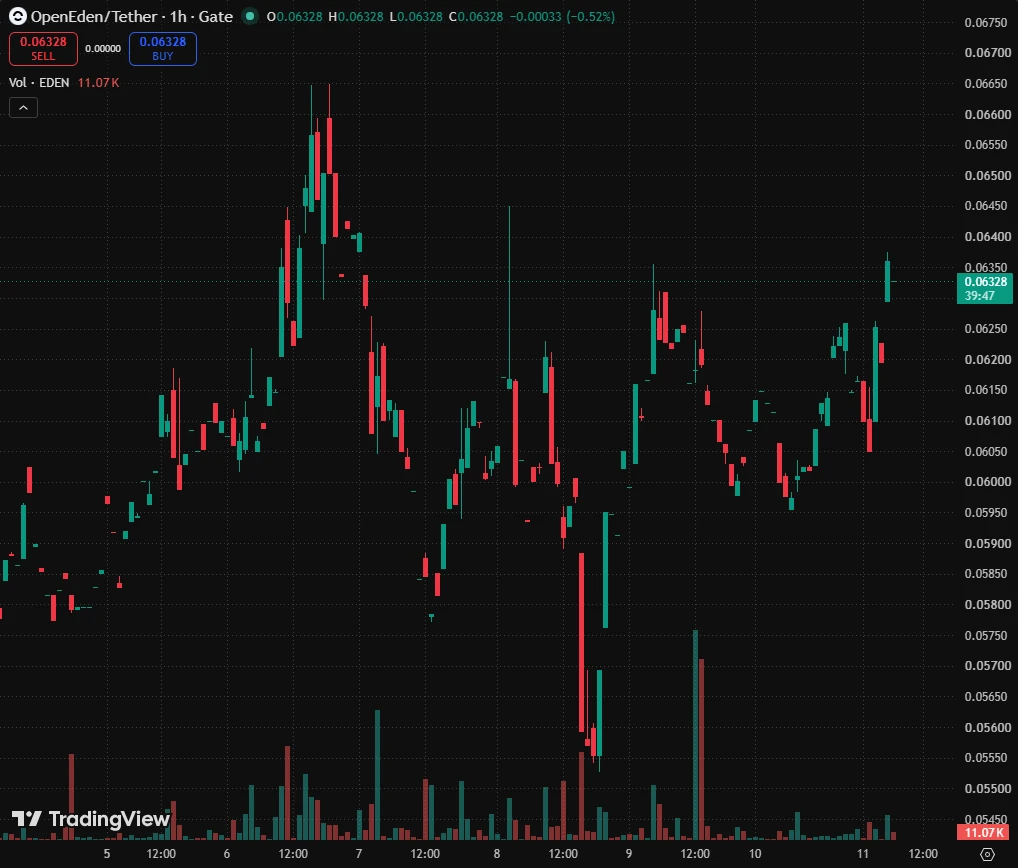Click the 0.06650 price axis label

987,84
